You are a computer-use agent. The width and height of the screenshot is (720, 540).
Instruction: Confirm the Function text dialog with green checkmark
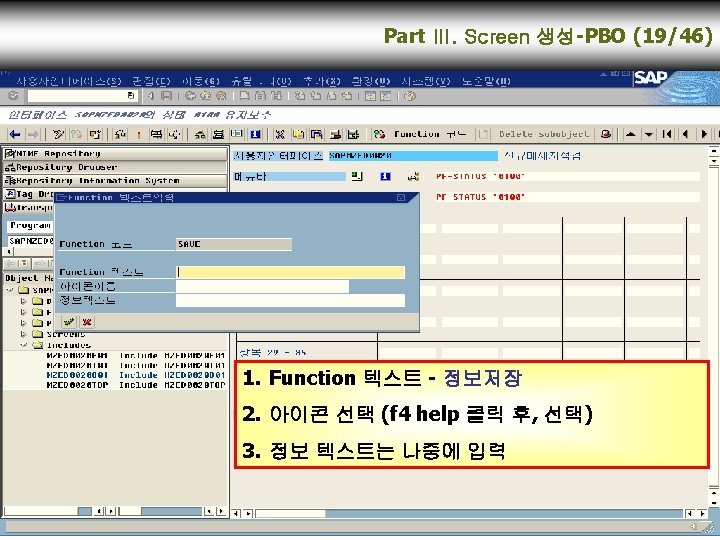pyautogui.click(x=69, y=322)
